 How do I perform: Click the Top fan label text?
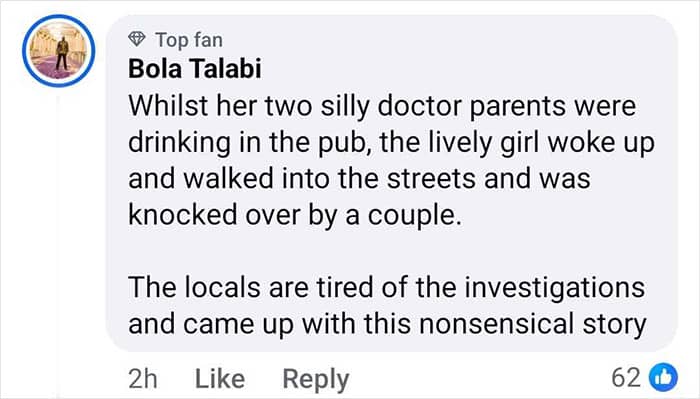coord(189,40)
